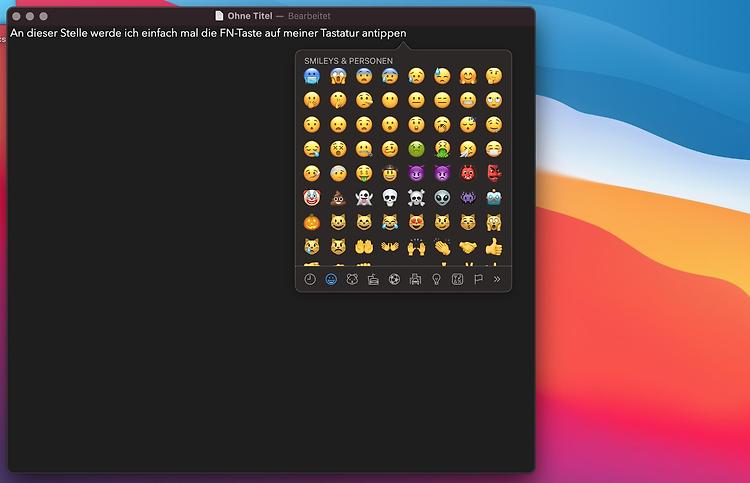This screenshot has height=483, width=750.
Task: Select the thinking face emoji
Action: point(494,76)
